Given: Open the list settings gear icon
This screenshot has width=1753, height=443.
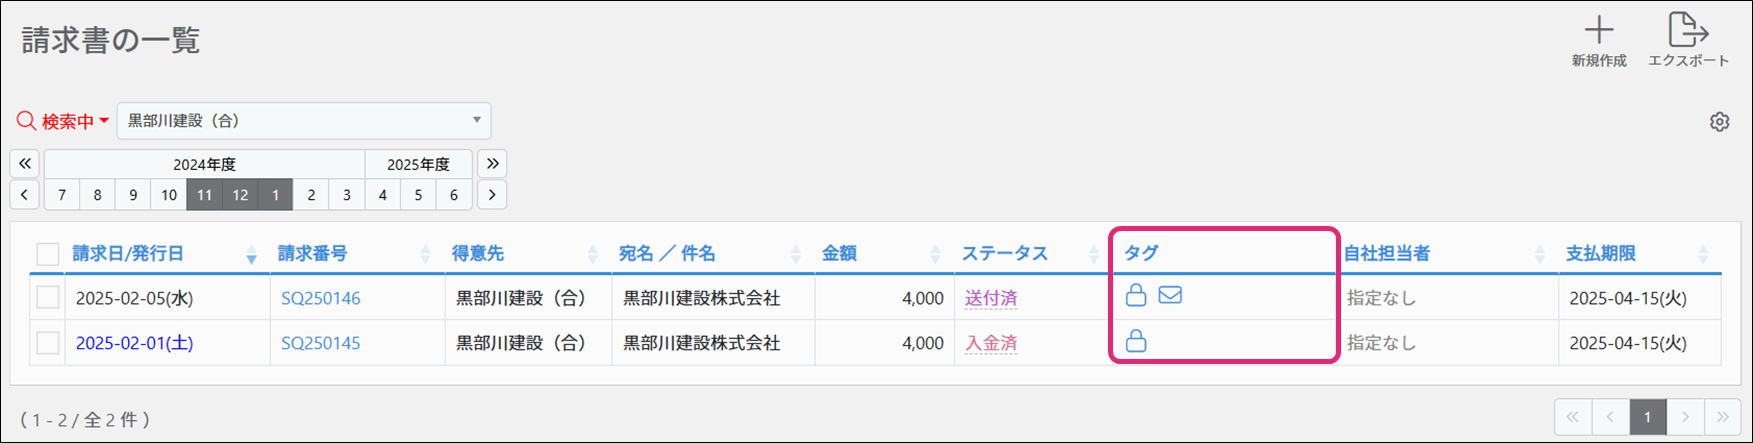Looking at the screenshot, I should click(x=1719, y=122).
